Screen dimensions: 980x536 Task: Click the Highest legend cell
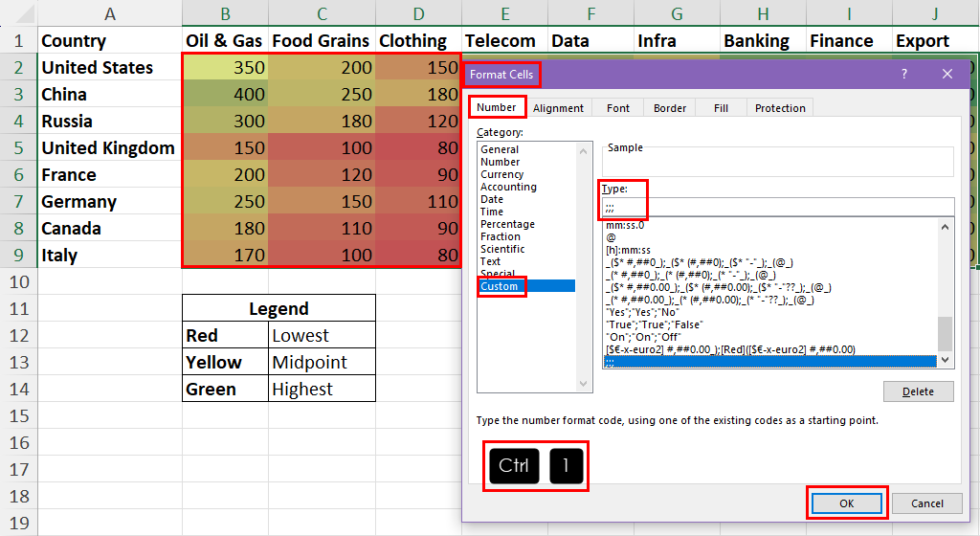click(322, 389)
